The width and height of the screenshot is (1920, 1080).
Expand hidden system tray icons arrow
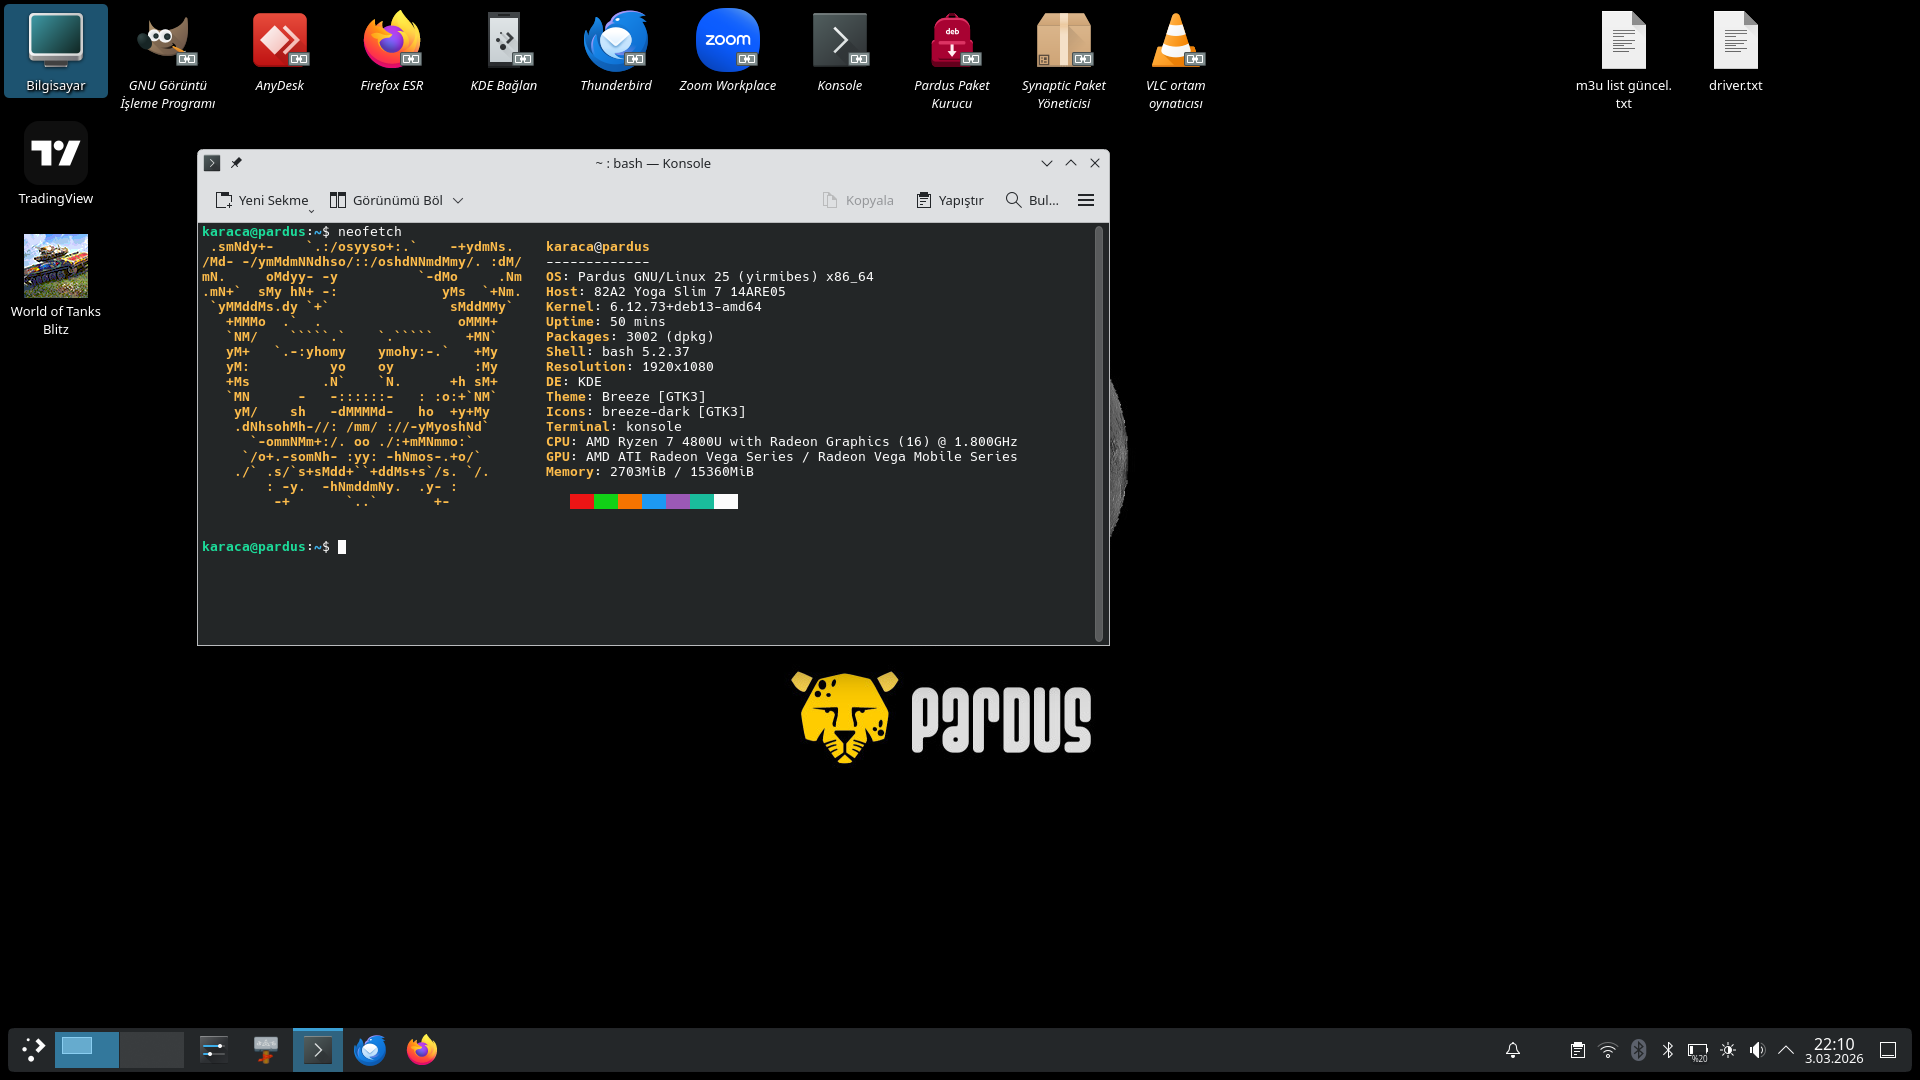pyautogui.click(x=1786, y=1050)
